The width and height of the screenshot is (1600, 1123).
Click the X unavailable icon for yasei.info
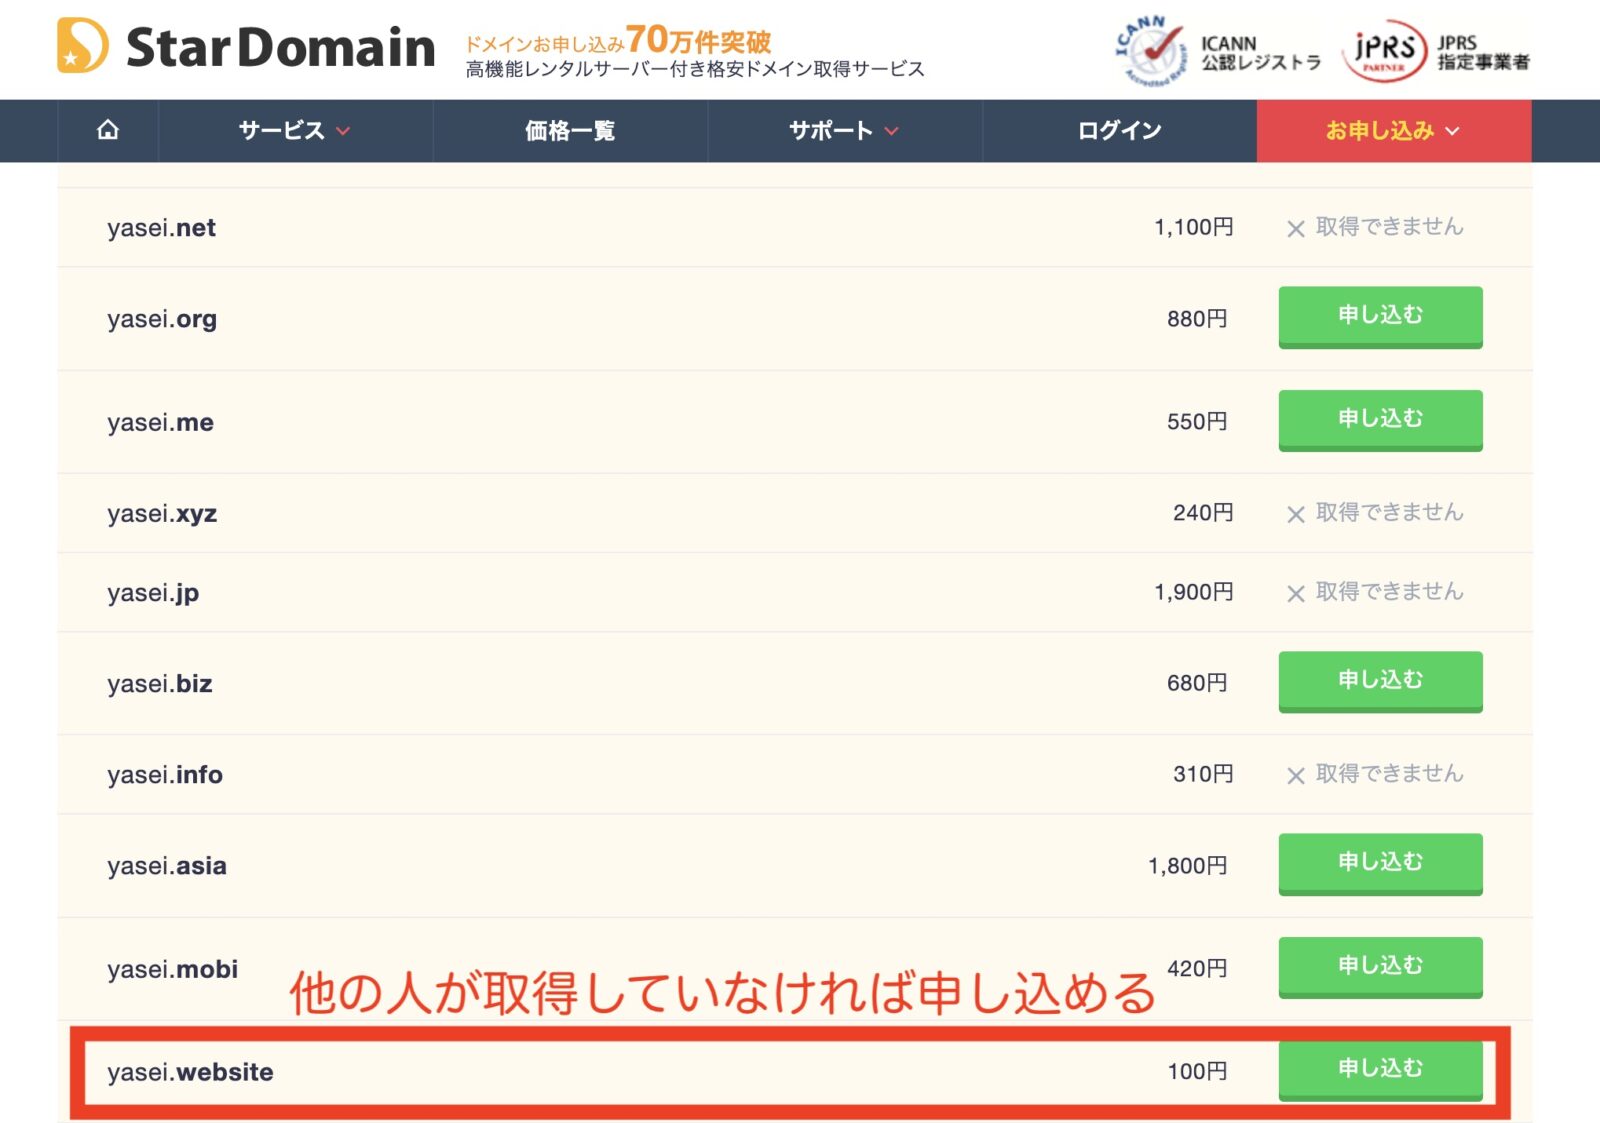pyautogui.click(x=1296, y=774)
